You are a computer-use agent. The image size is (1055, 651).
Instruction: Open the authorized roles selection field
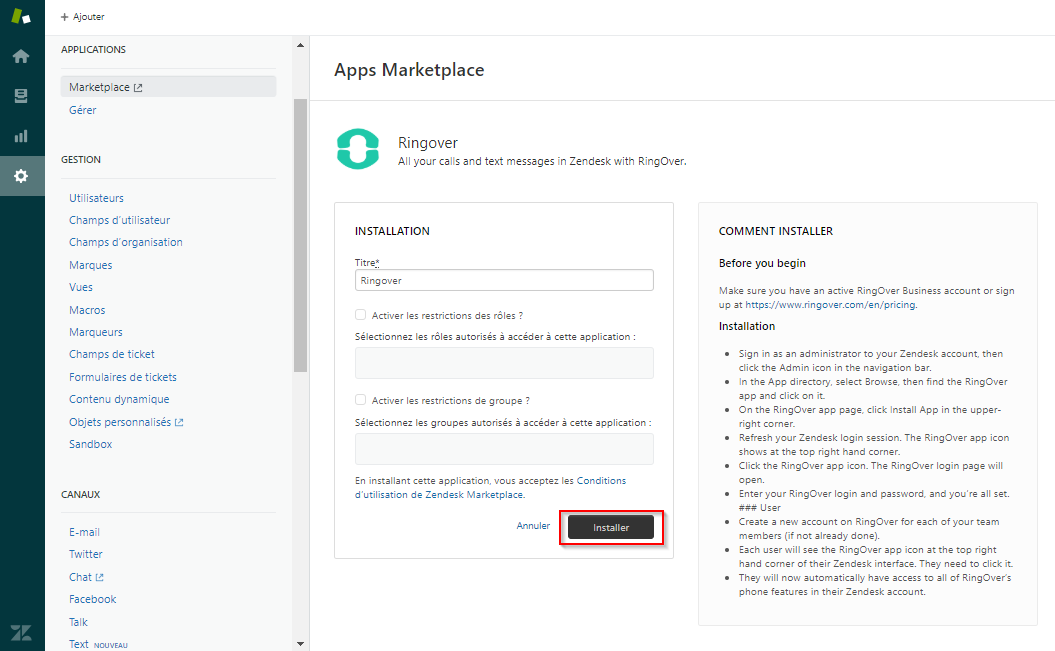(504, 363)
